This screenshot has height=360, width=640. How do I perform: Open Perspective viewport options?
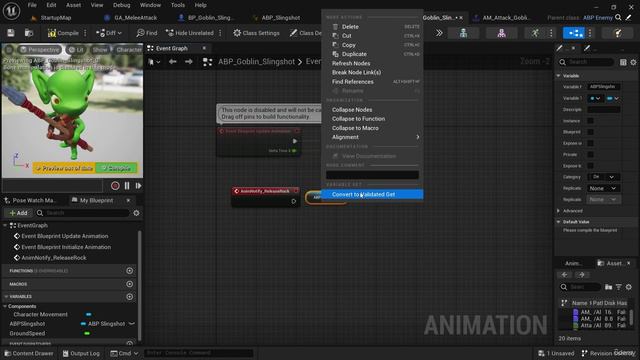tap(39, 49)
